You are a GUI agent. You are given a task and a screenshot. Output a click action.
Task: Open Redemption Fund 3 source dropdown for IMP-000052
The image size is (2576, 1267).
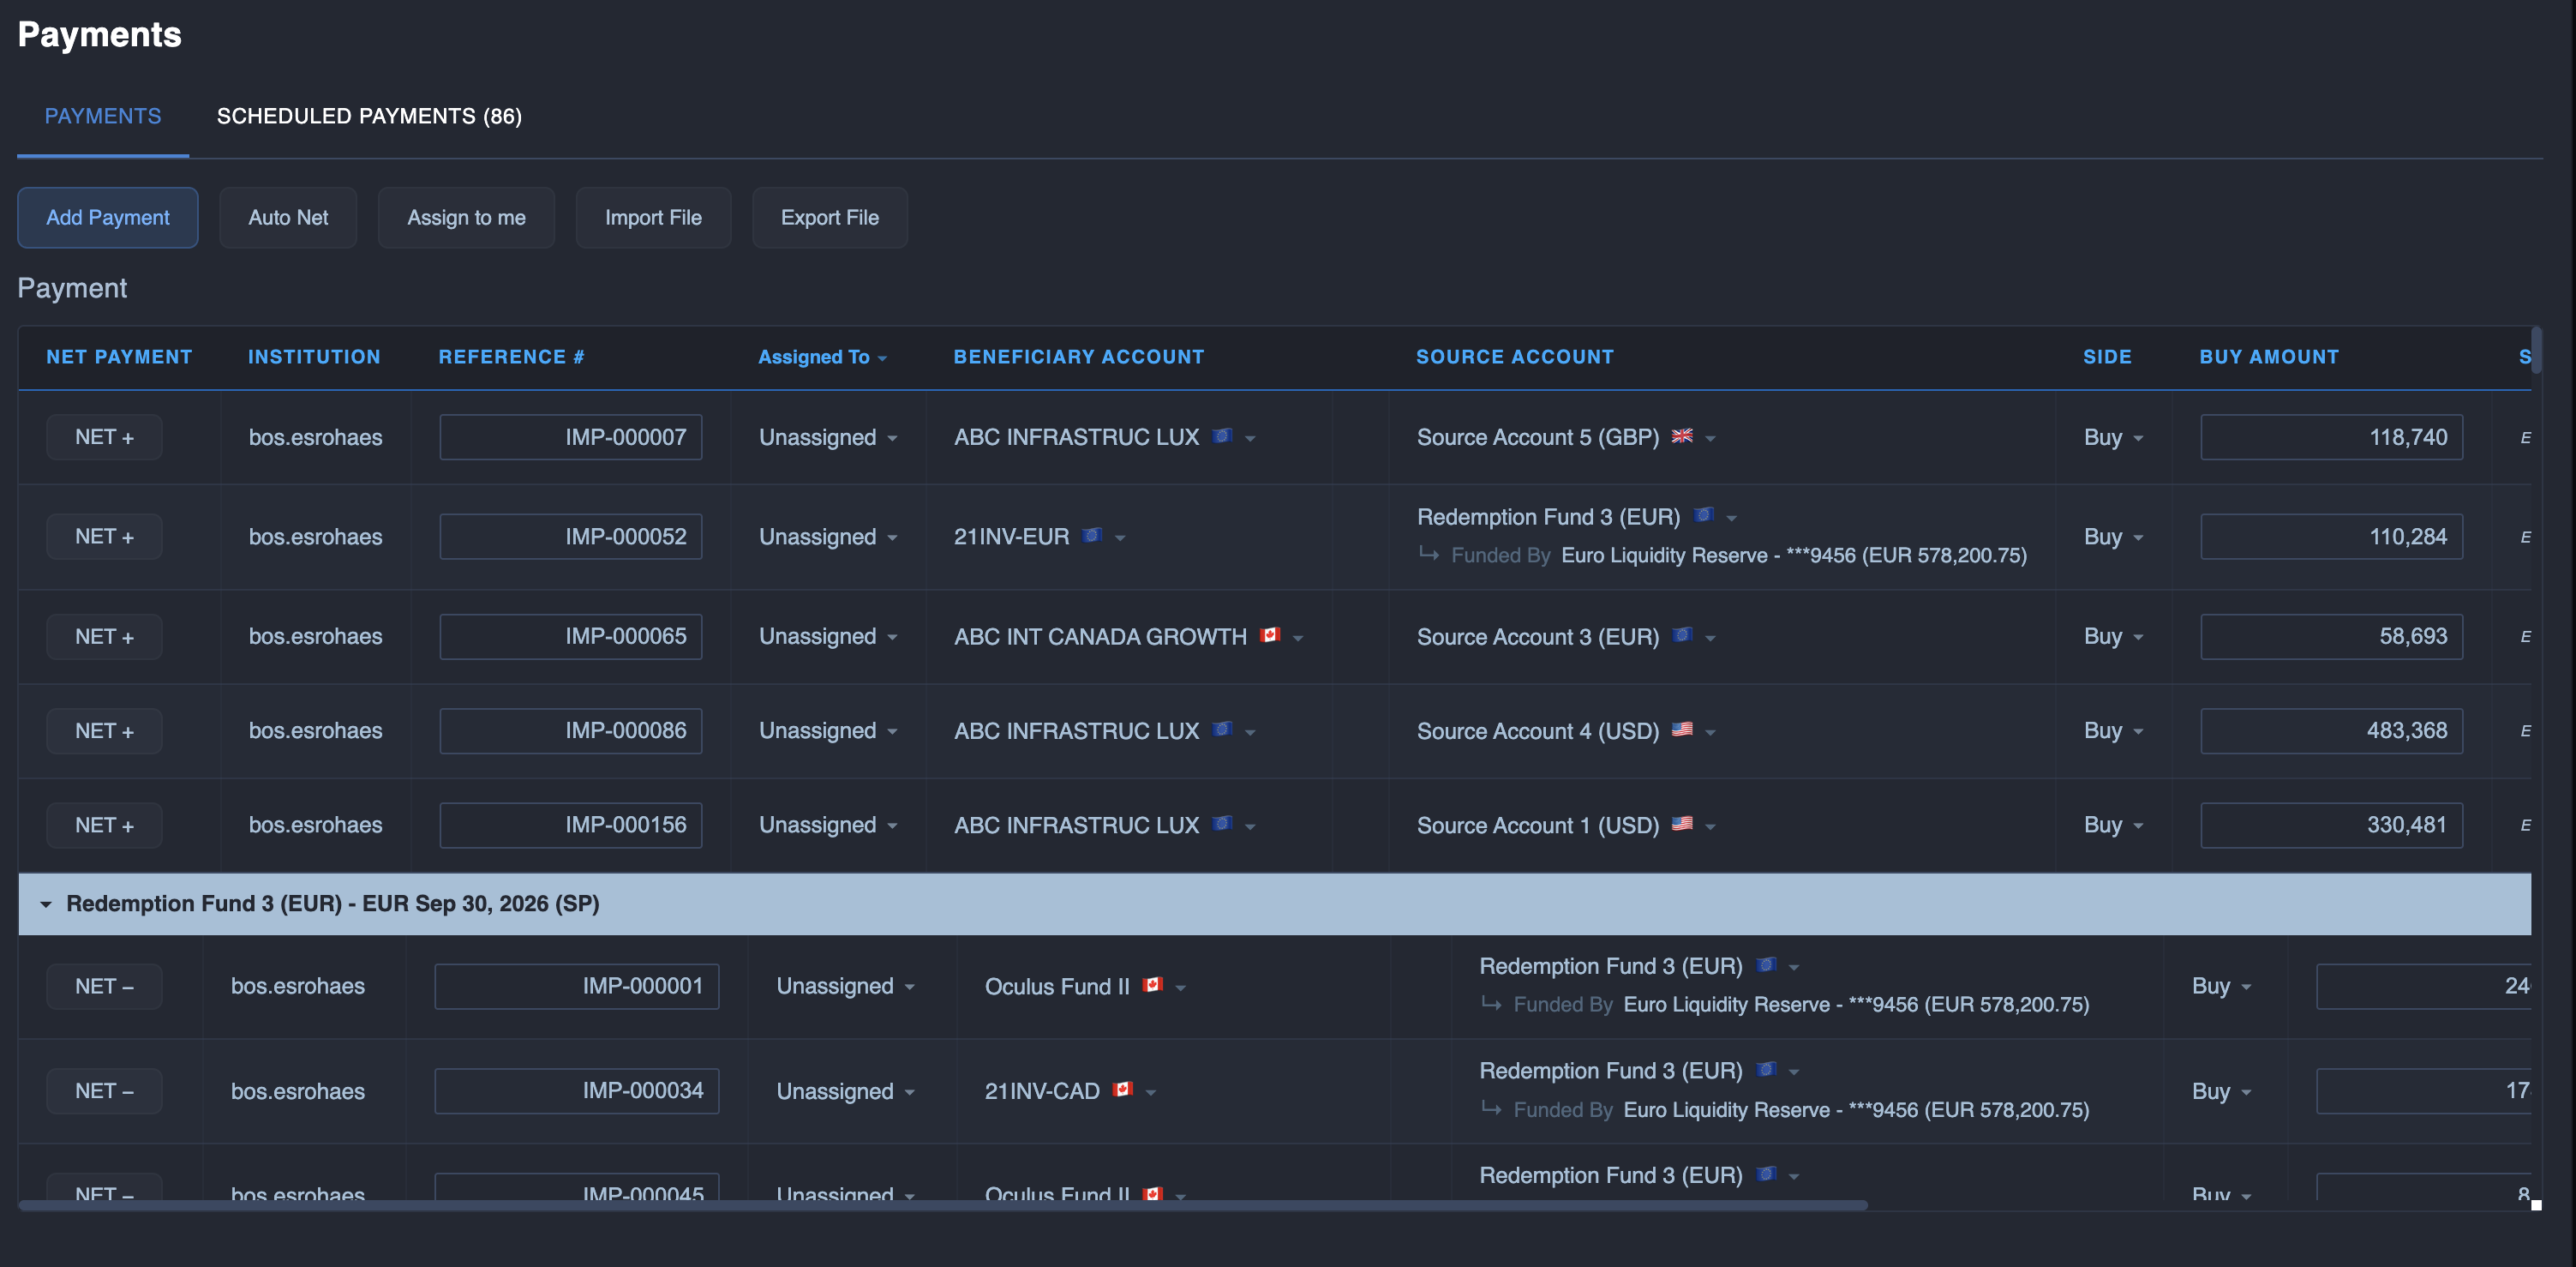[1577, 517]
